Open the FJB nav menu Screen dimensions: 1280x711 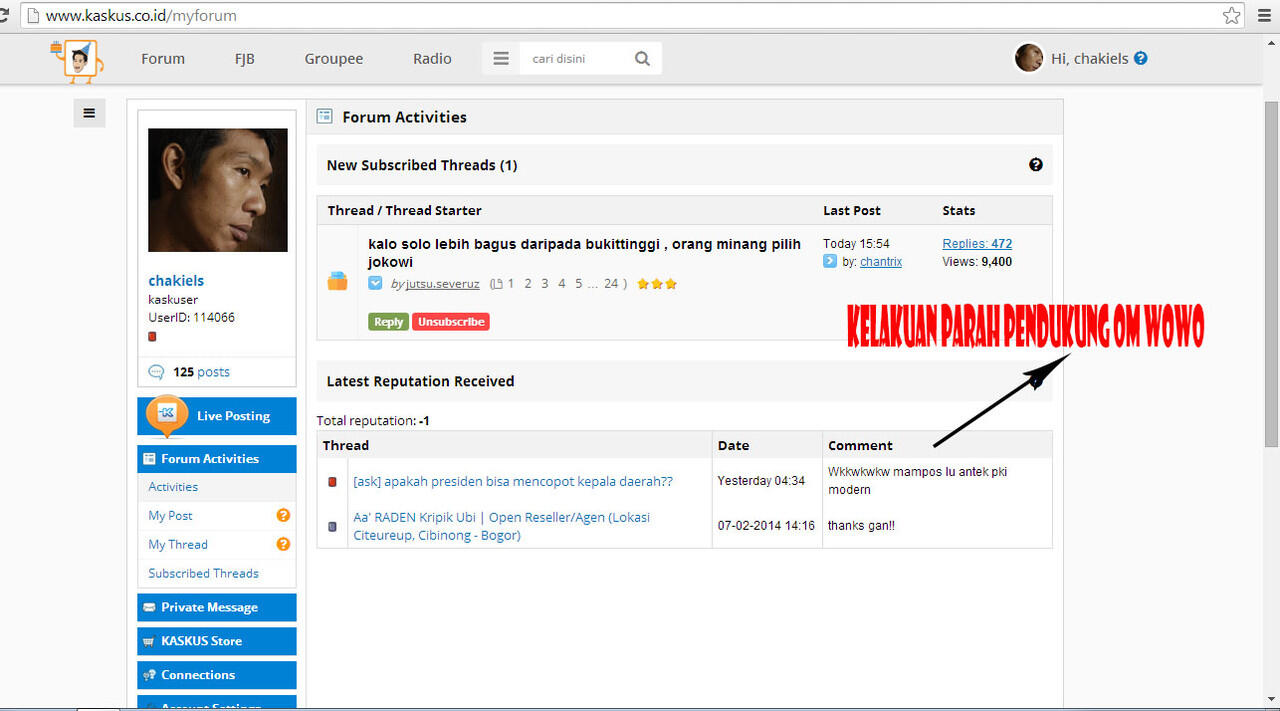[245, 58]
